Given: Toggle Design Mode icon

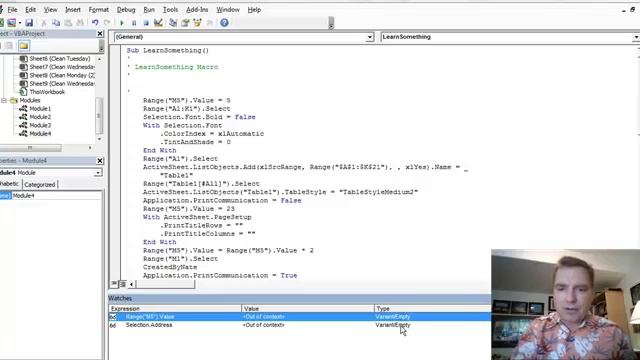Looking at the screenshot, I should pos(158,23).
